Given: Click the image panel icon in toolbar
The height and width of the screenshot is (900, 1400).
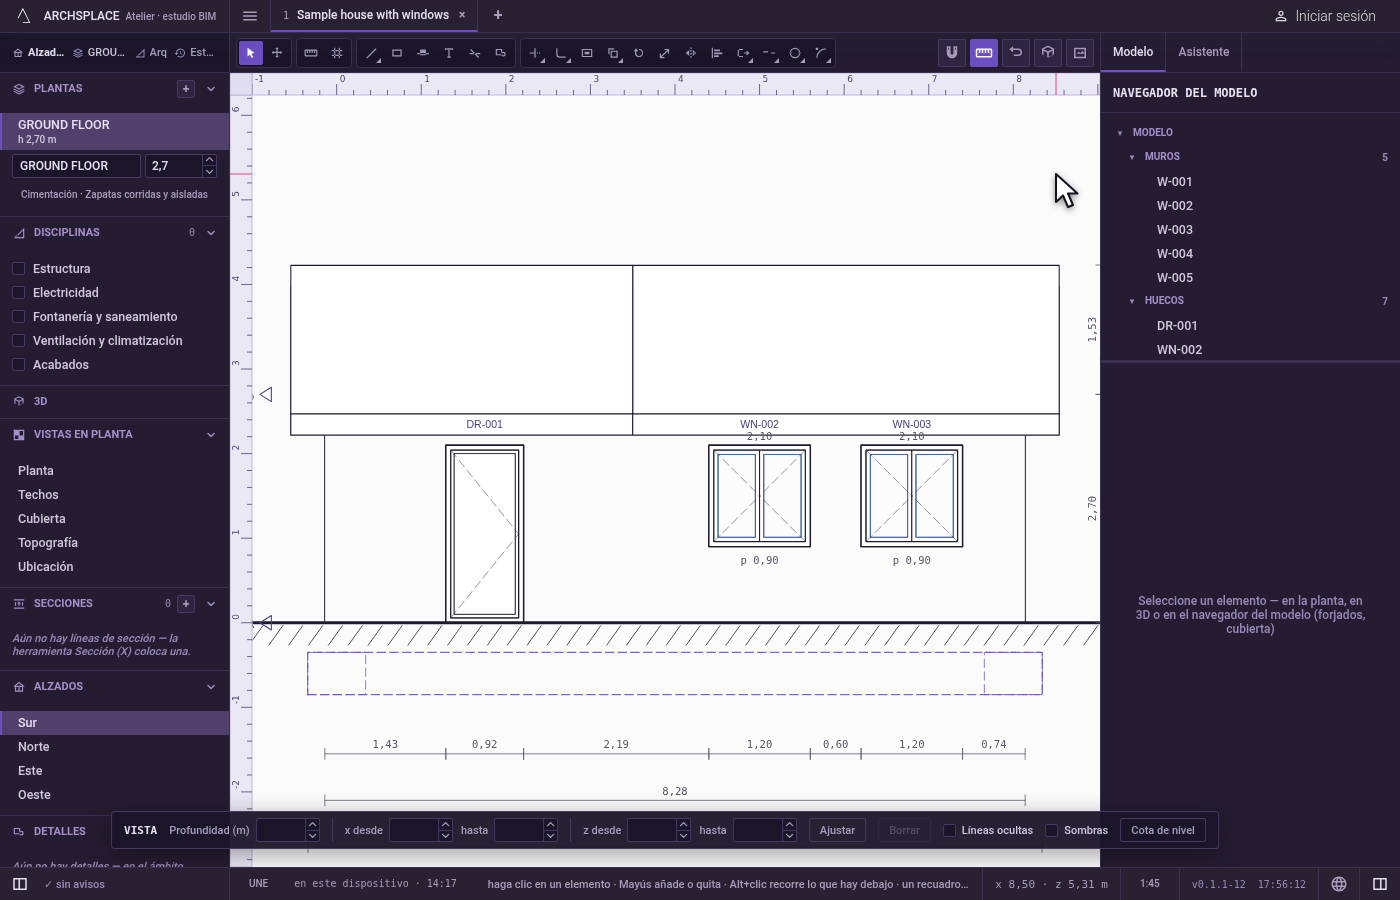Looking at the screenshot, I should tap(1080, 52).
